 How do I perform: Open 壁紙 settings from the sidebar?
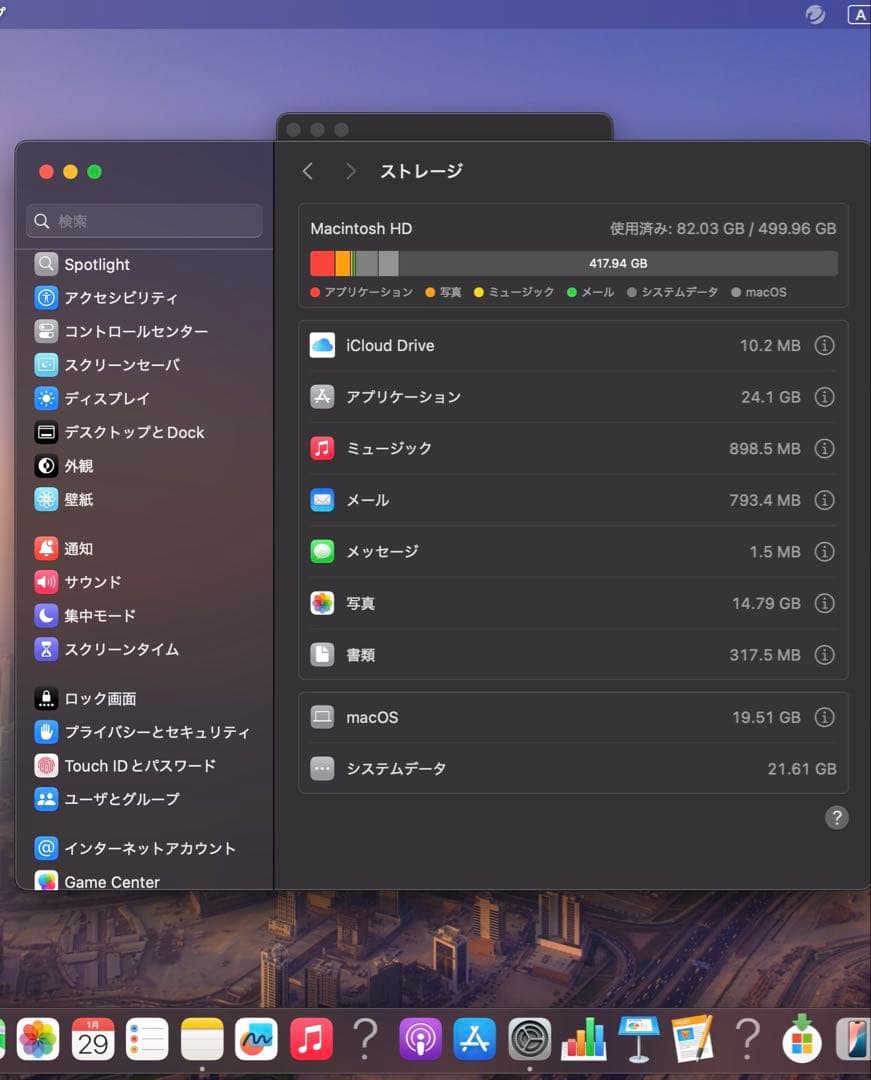point(76,499)
